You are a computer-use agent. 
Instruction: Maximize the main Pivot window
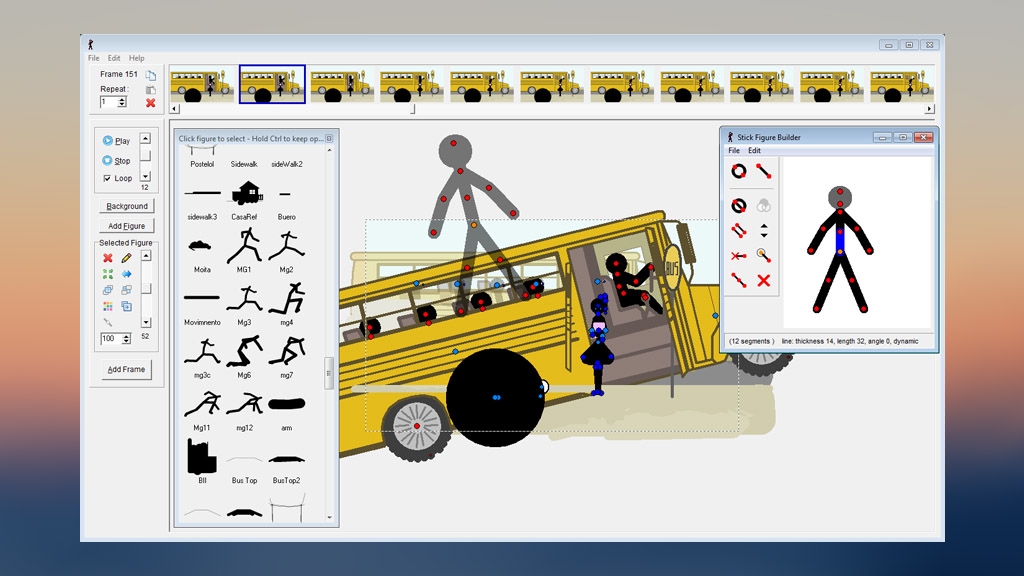click(909, 44)
